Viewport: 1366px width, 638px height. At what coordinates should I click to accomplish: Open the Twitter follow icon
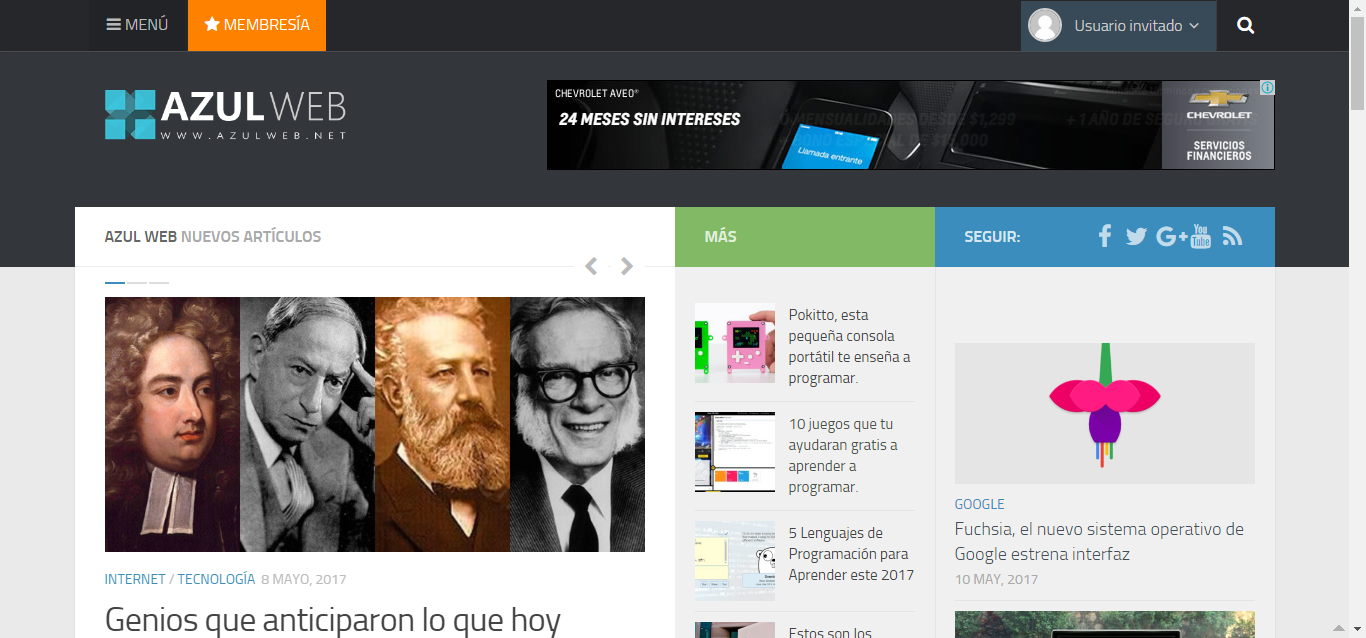pos(1136,237)
